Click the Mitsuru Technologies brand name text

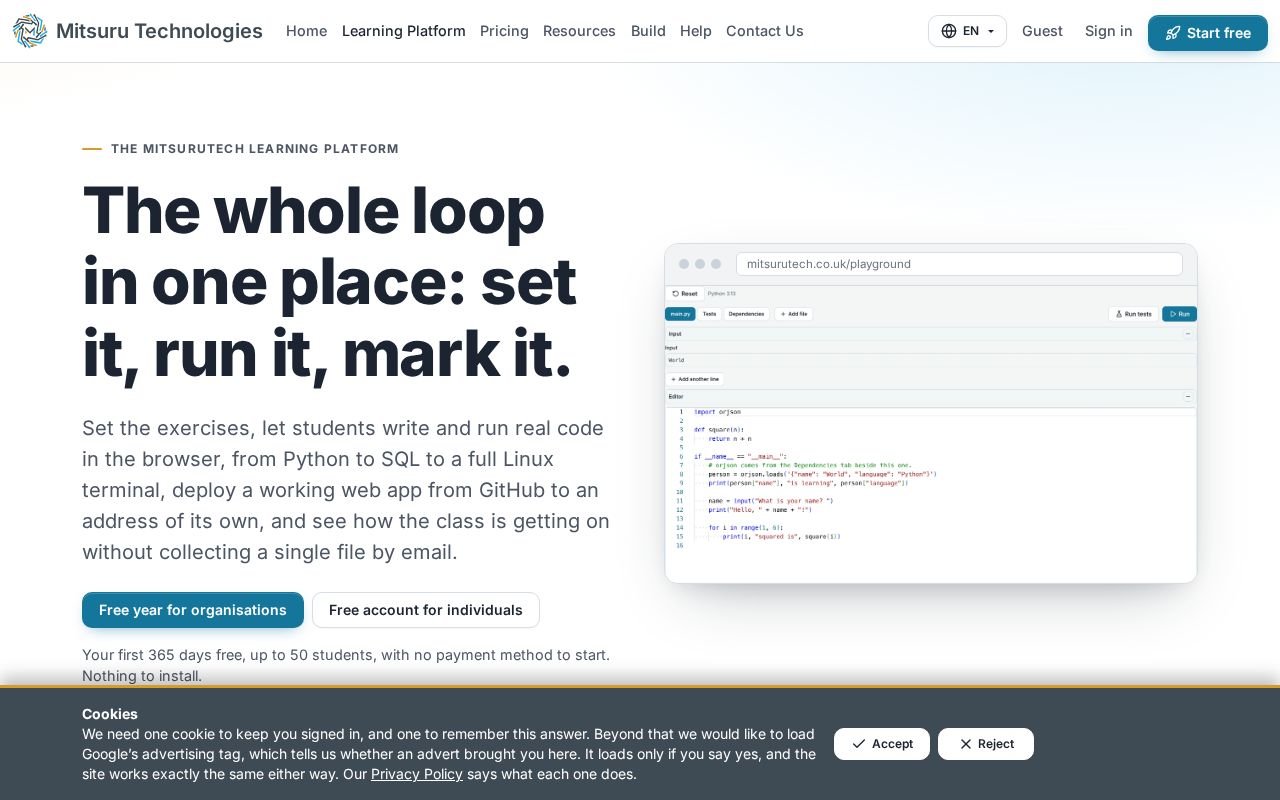pos(159,31)
